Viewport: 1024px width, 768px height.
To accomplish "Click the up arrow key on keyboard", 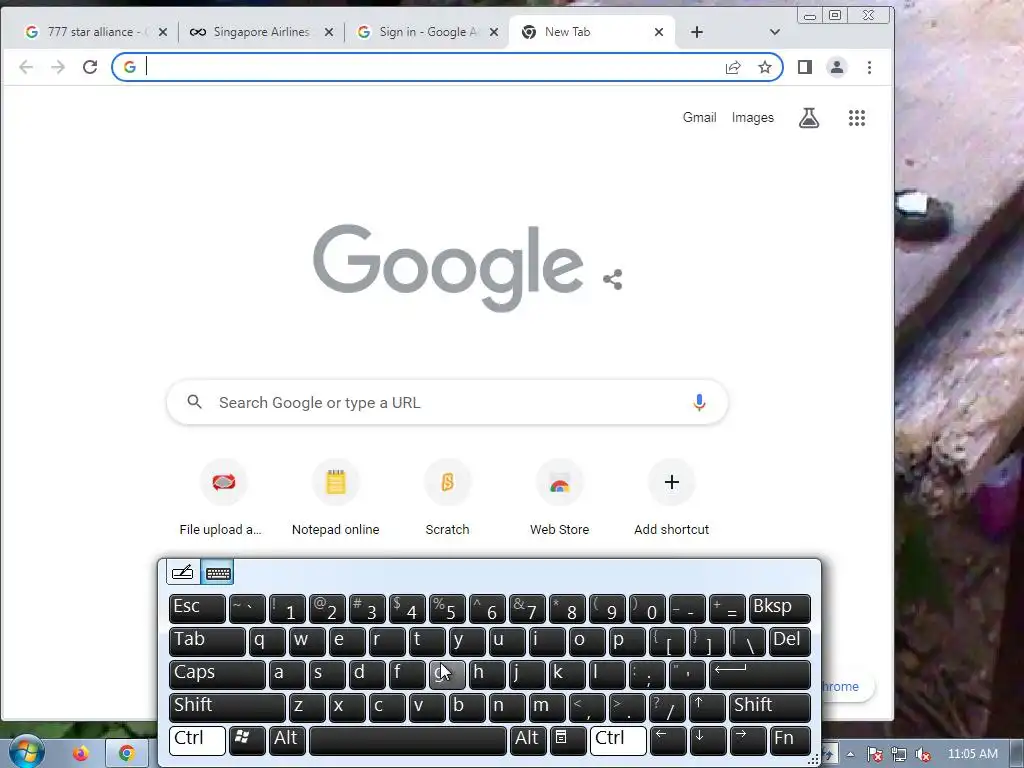I will pos(707,707).
